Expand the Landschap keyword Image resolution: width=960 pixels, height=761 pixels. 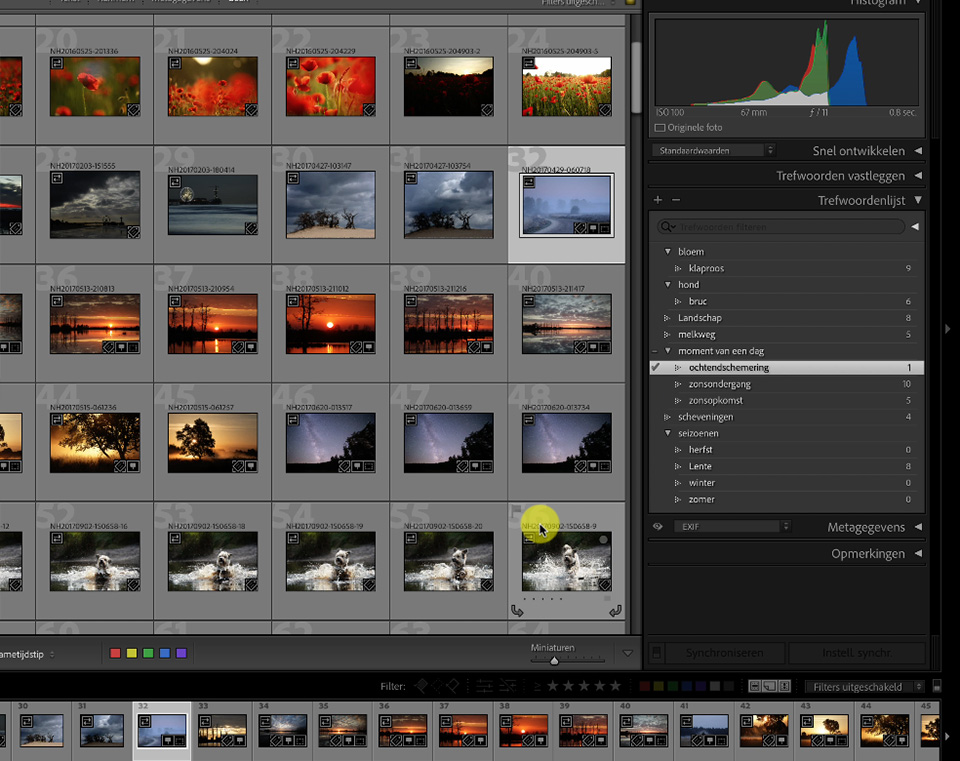click(x=667, y=318)
